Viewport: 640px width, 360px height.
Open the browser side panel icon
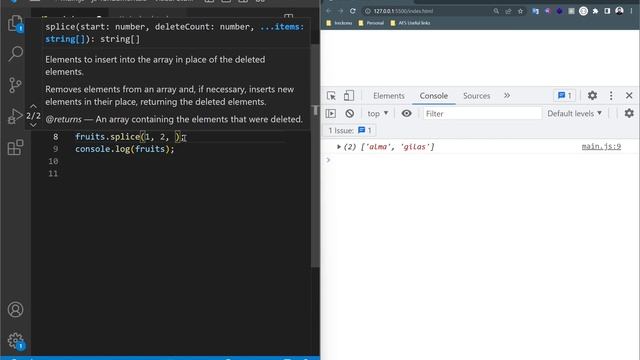click(607, 11)
